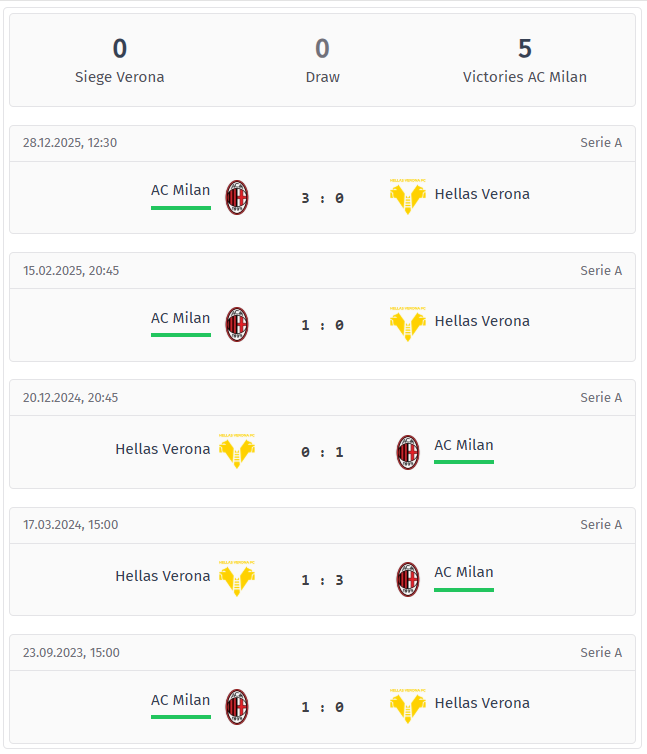Image resolution: width=647 pixels, height=754 pixels.
Task: Open Hellas Verona link in 15.02.2025 match
Action: pos(482,321)
